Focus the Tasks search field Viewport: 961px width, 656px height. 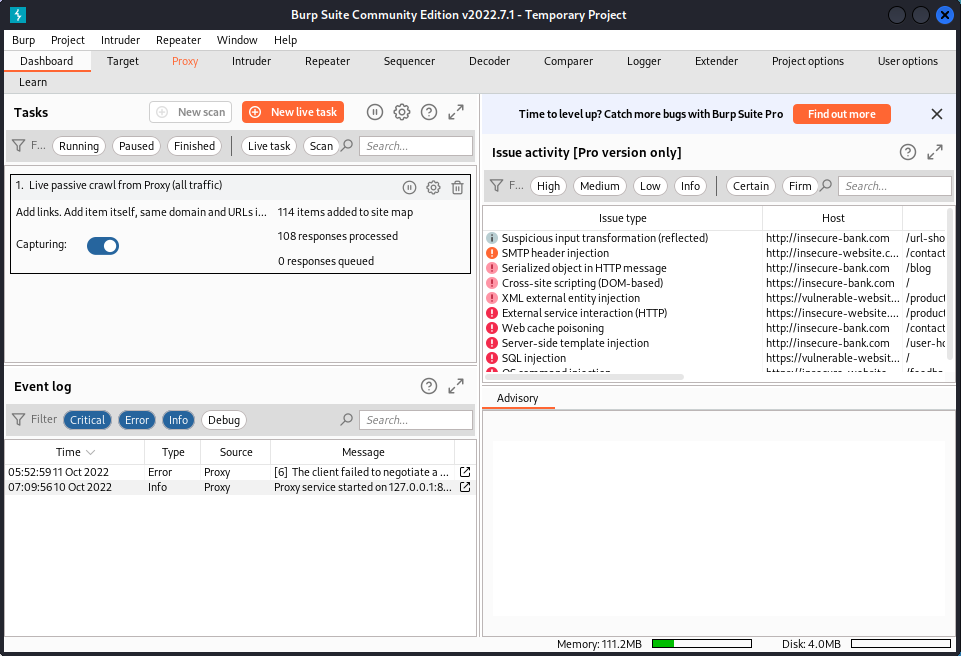click(416, 146)
